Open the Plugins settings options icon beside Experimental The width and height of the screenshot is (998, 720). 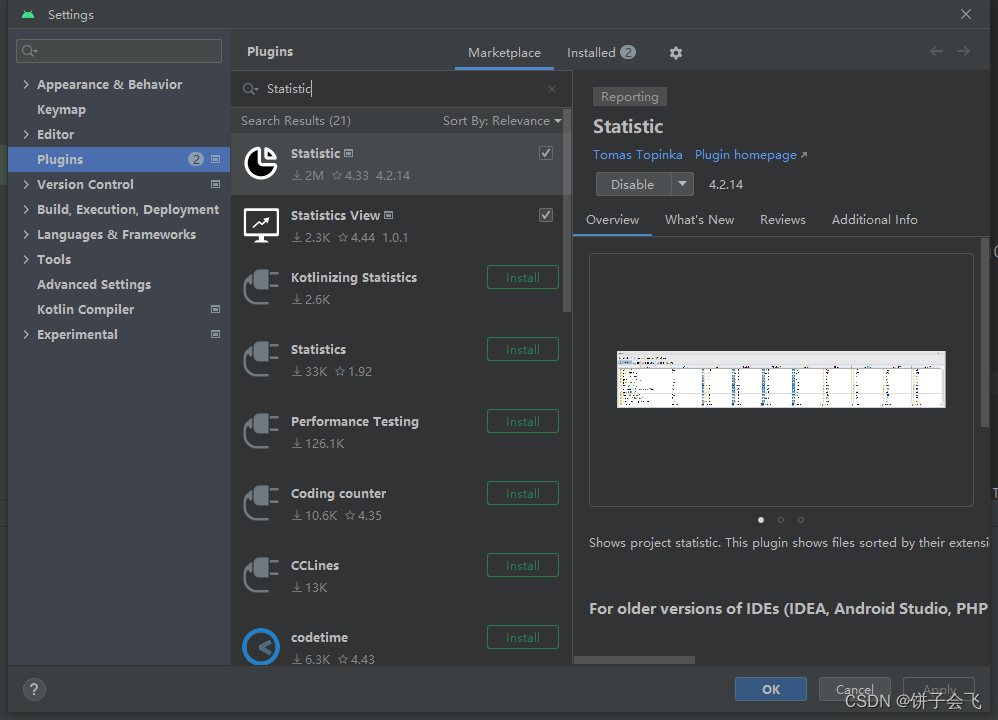[x=215, y=334]
